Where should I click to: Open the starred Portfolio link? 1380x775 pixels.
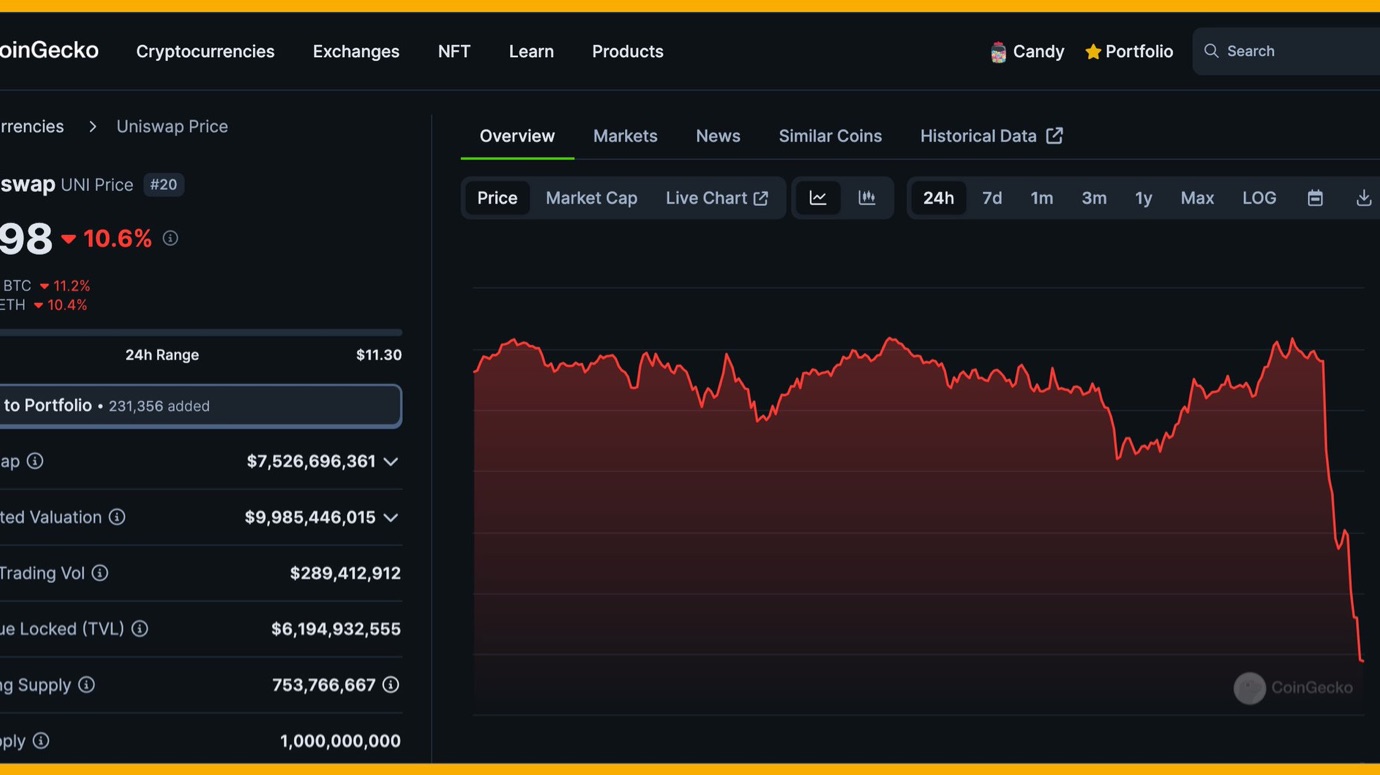click(1129, 52)
